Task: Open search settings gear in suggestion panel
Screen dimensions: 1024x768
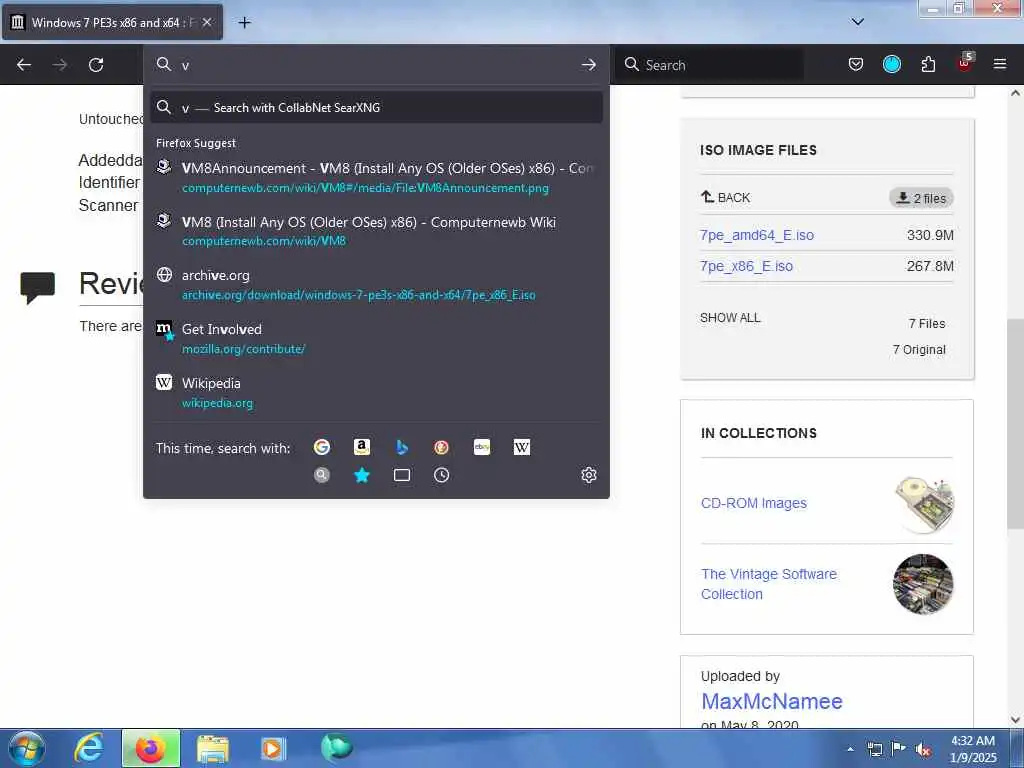Action: coord(588,475)
